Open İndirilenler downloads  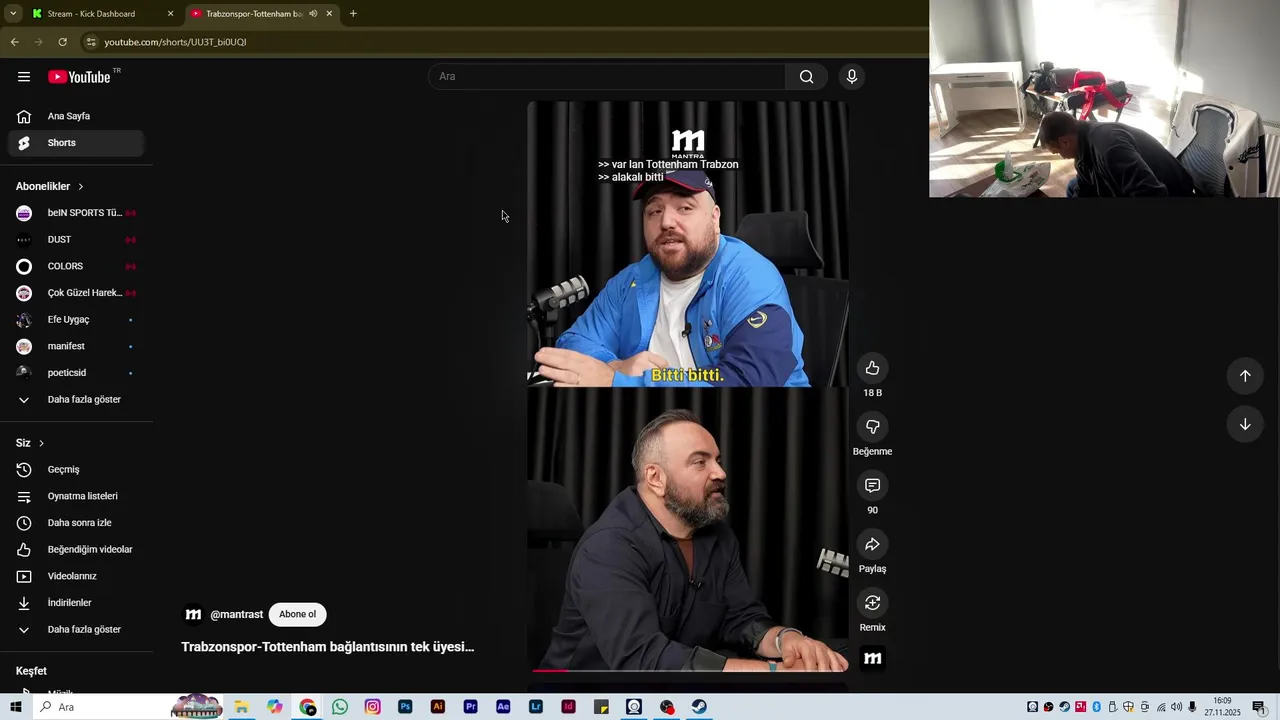(x=76, y=603)
